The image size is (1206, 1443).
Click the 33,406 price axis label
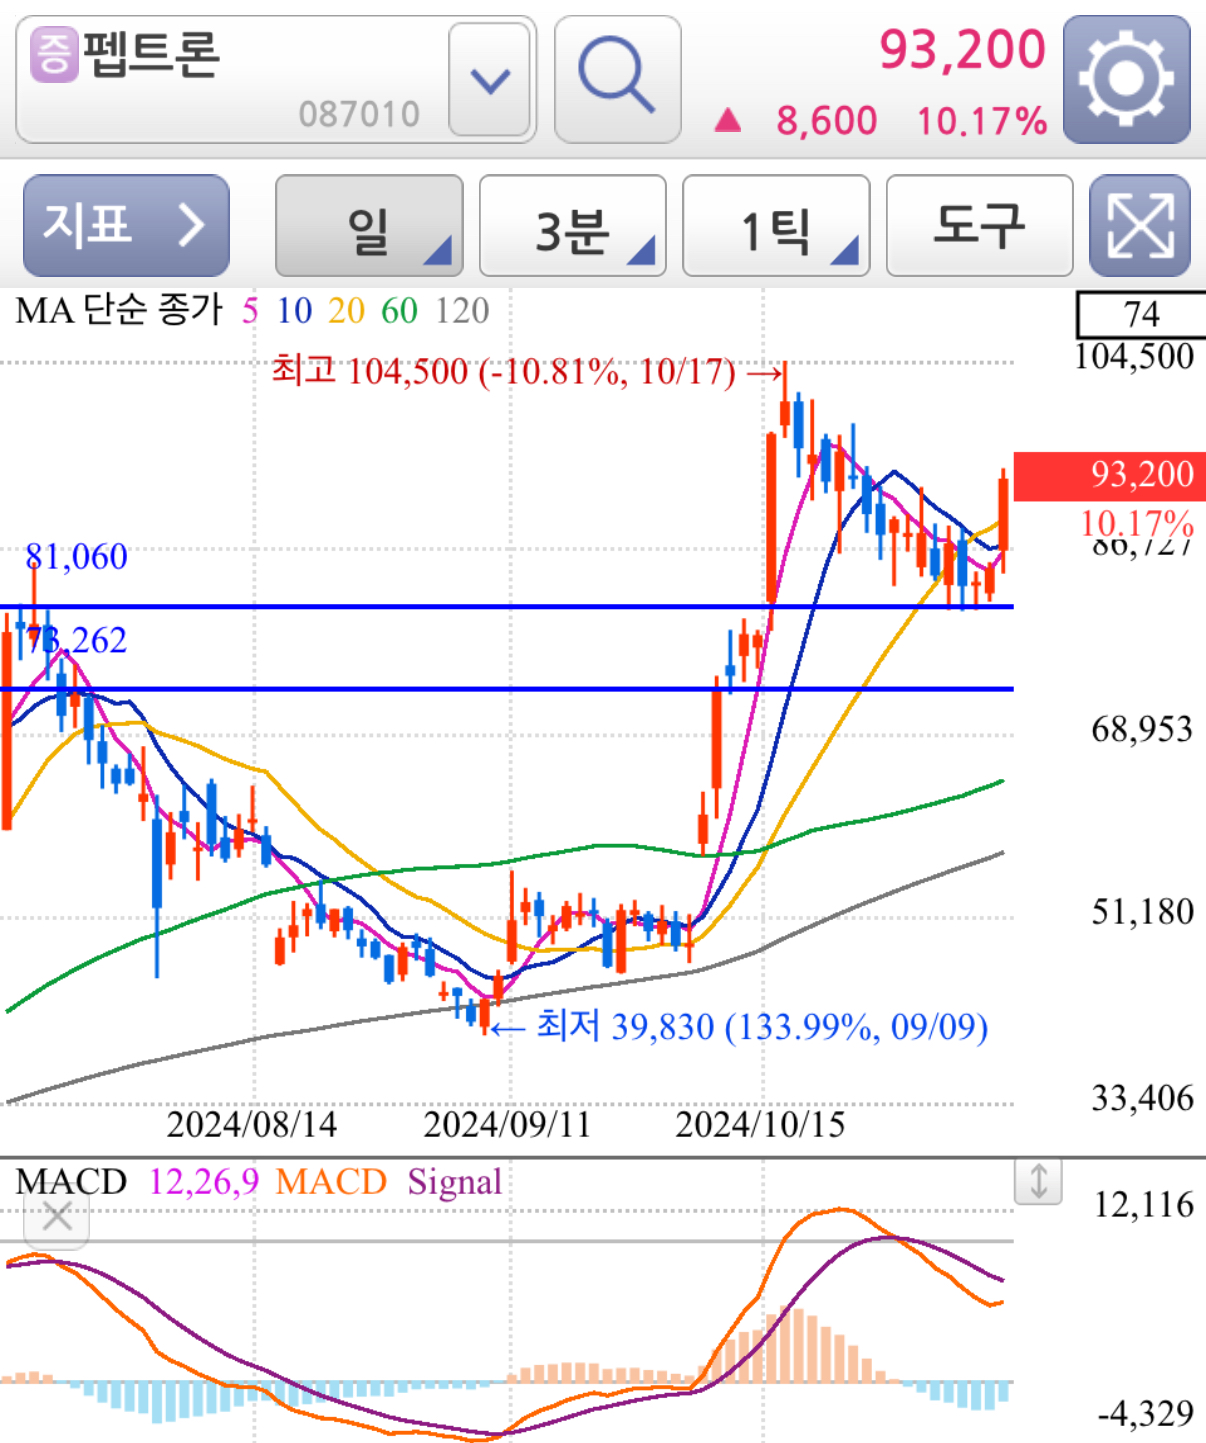point(1142,1099)
